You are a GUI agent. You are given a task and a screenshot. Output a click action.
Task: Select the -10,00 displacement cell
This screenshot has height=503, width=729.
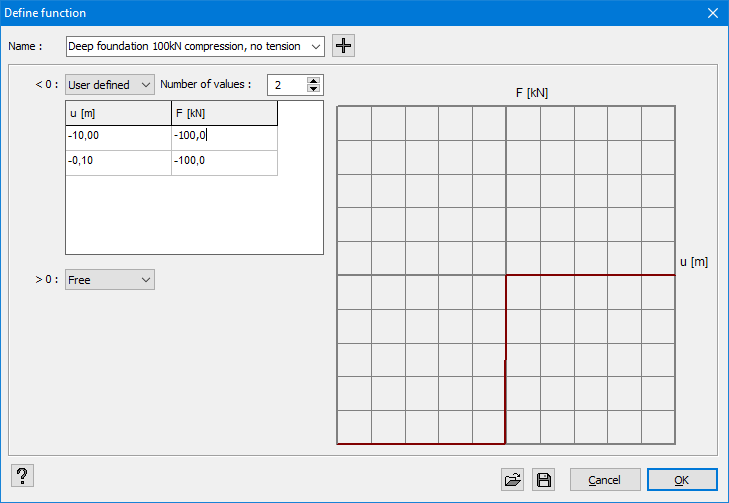tap(118, 136)
